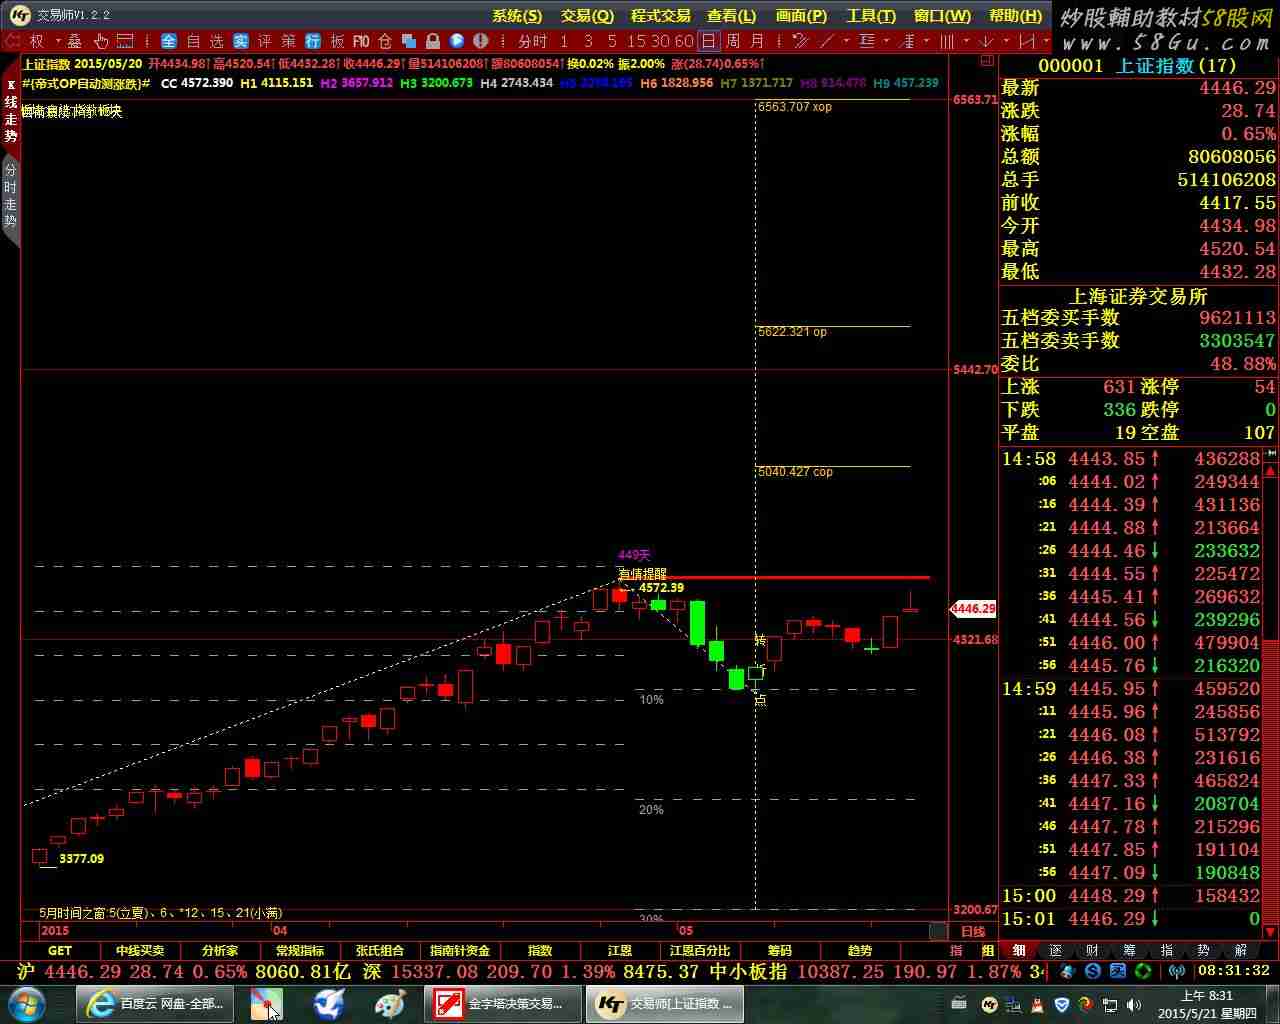Viewport: 1280px width, 1024px height.
Task: Click the 策 toolbar button
Action: click(x=289, y=41)
